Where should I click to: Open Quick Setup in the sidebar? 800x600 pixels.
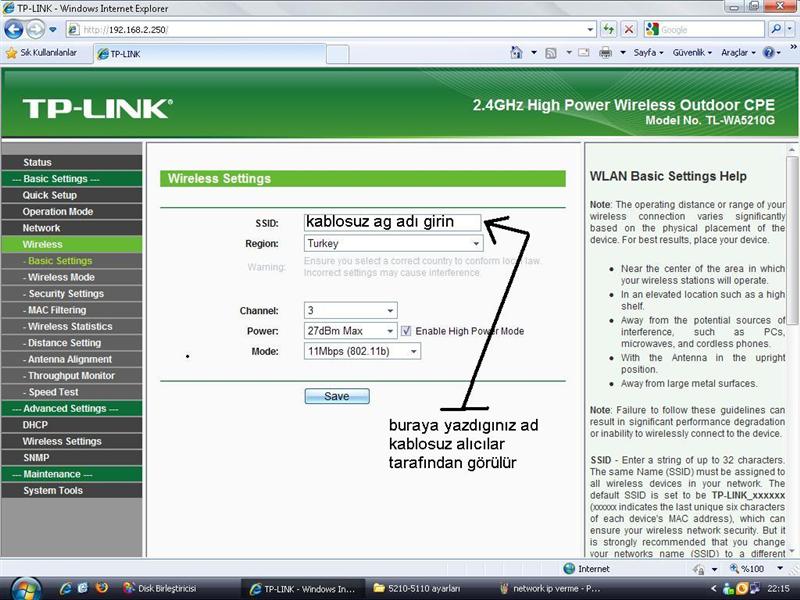point(72,195)
